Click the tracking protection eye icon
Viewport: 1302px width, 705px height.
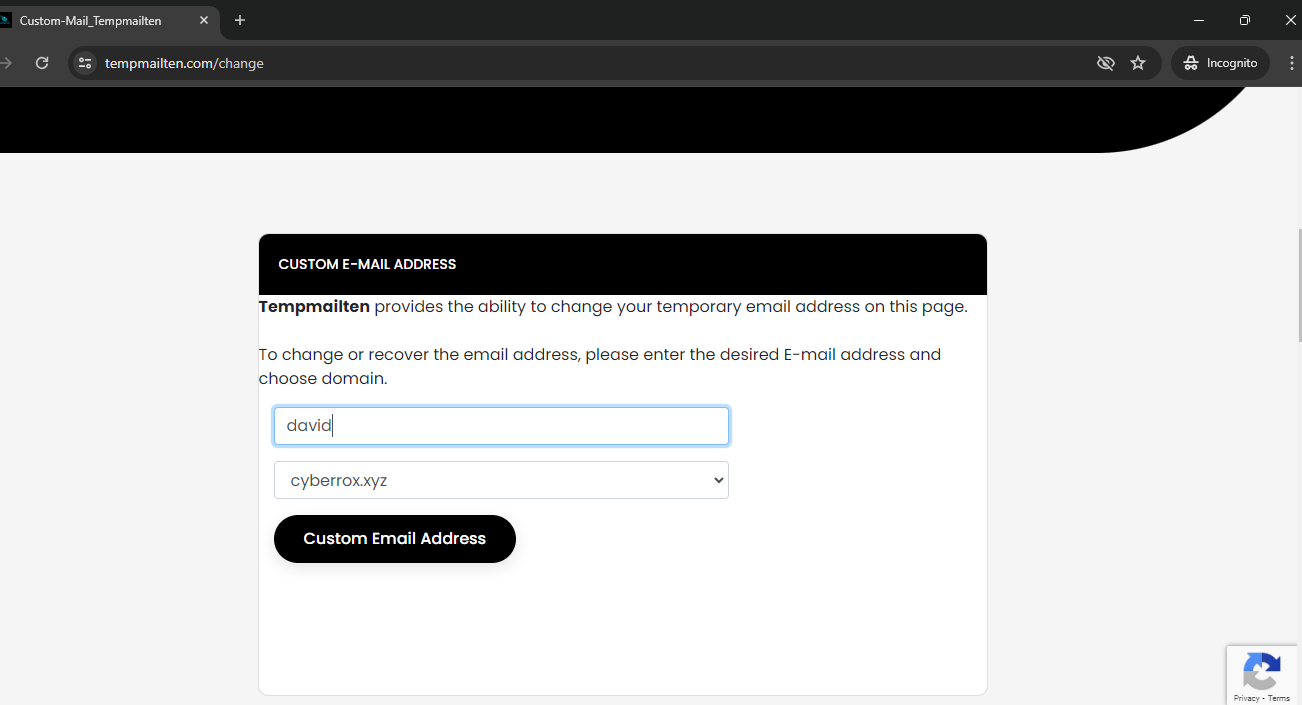click(1106, 62)
